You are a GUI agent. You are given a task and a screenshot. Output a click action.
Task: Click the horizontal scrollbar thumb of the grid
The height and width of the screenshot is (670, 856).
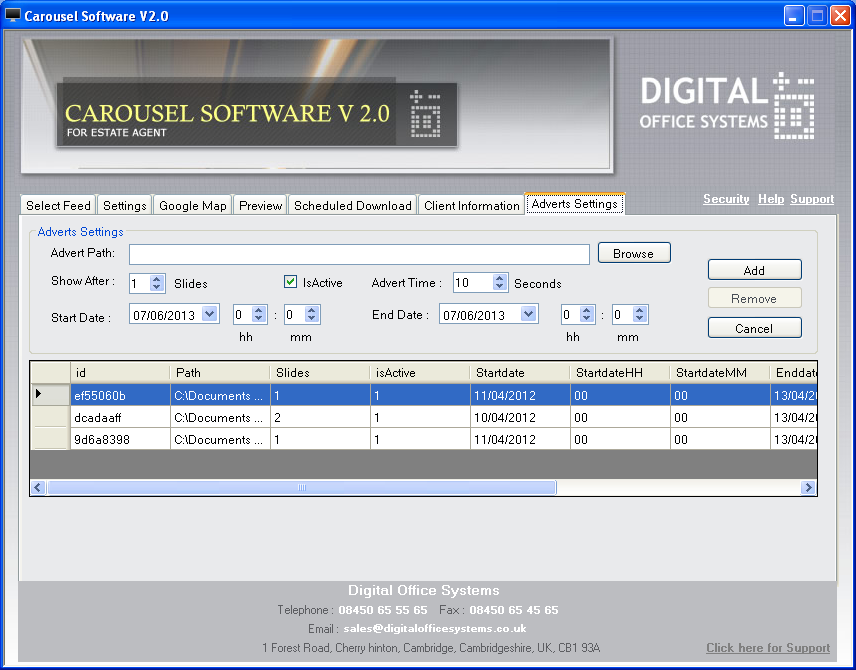(x=302, y=487)
